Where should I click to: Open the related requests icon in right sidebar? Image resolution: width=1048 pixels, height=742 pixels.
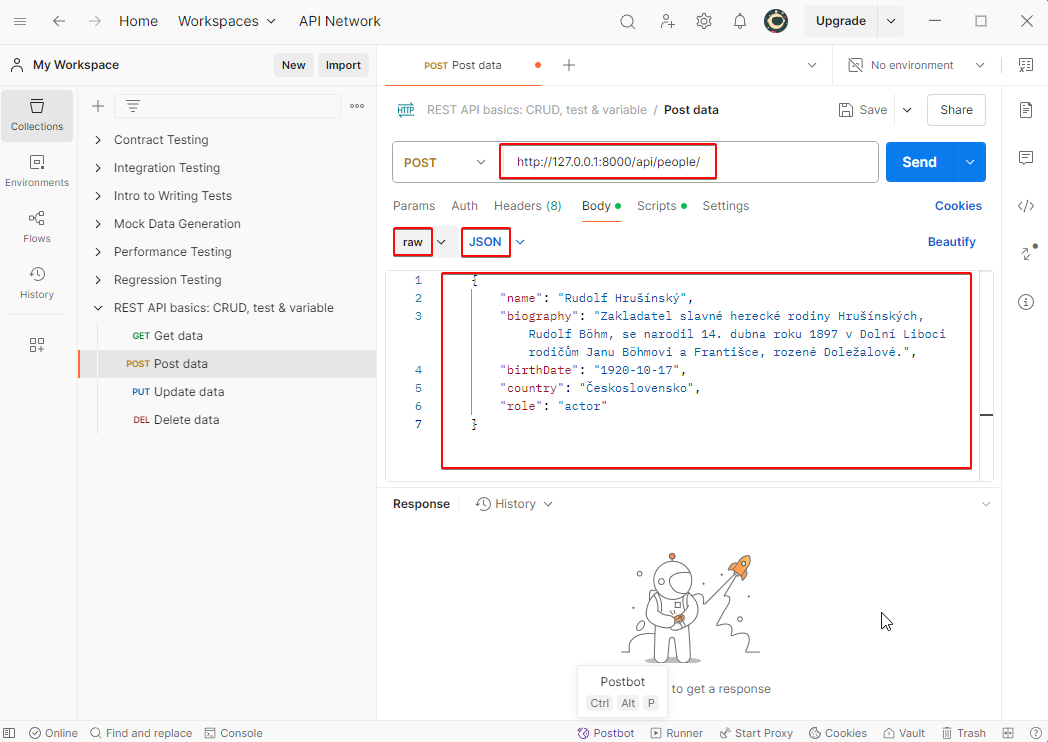coord(1027,253)
